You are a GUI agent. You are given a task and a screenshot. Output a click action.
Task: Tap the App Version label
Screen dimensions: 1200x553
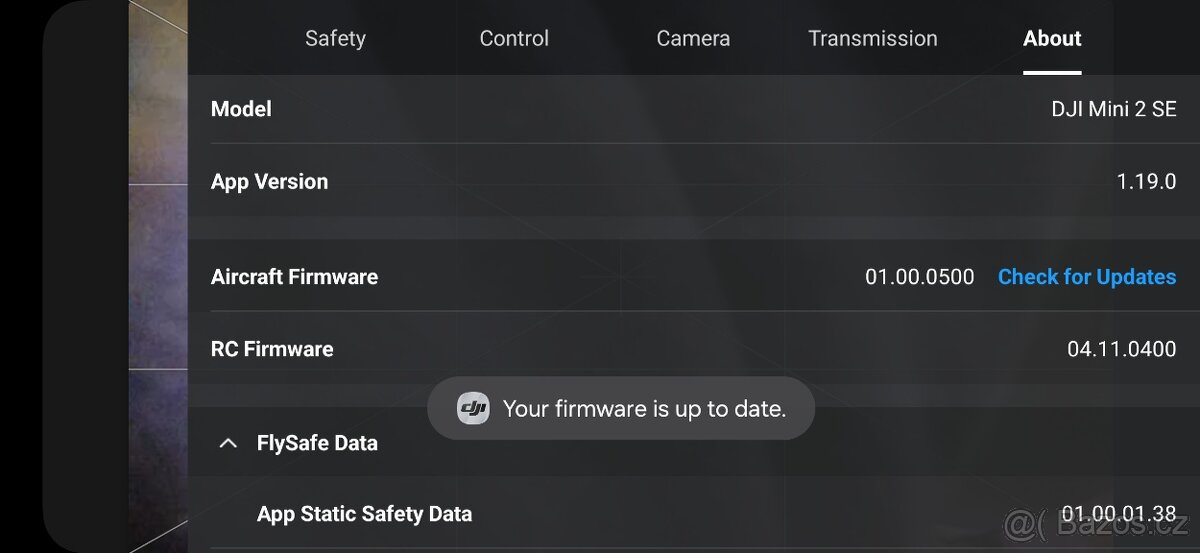(269, 182)
